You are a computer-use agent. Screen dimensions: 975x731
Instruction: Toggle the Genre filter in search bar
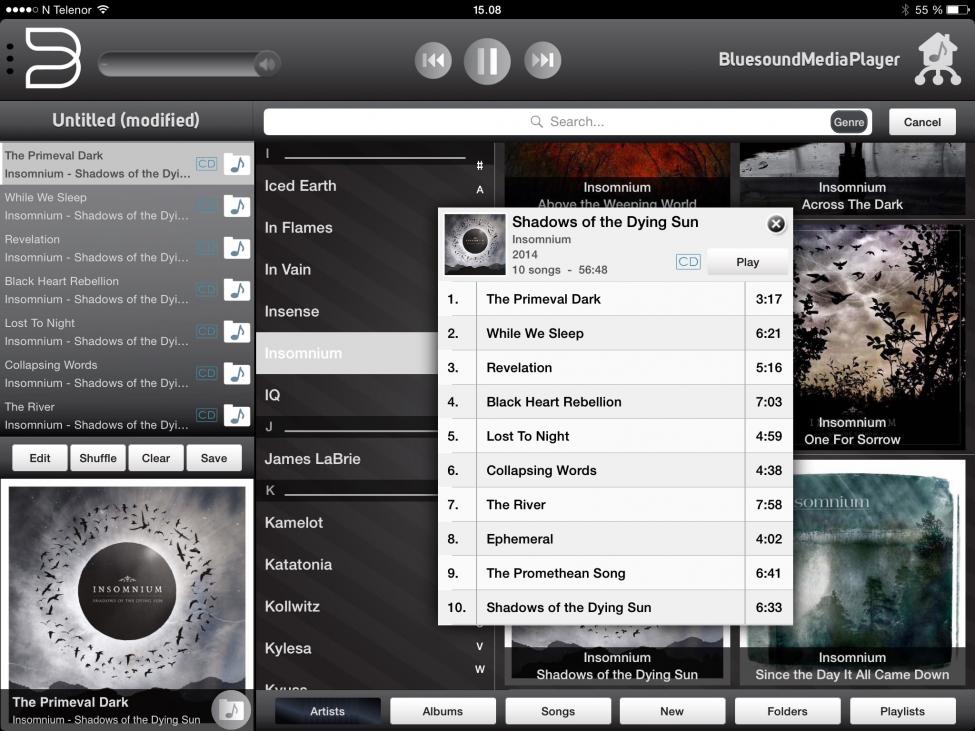pos(849,122)
